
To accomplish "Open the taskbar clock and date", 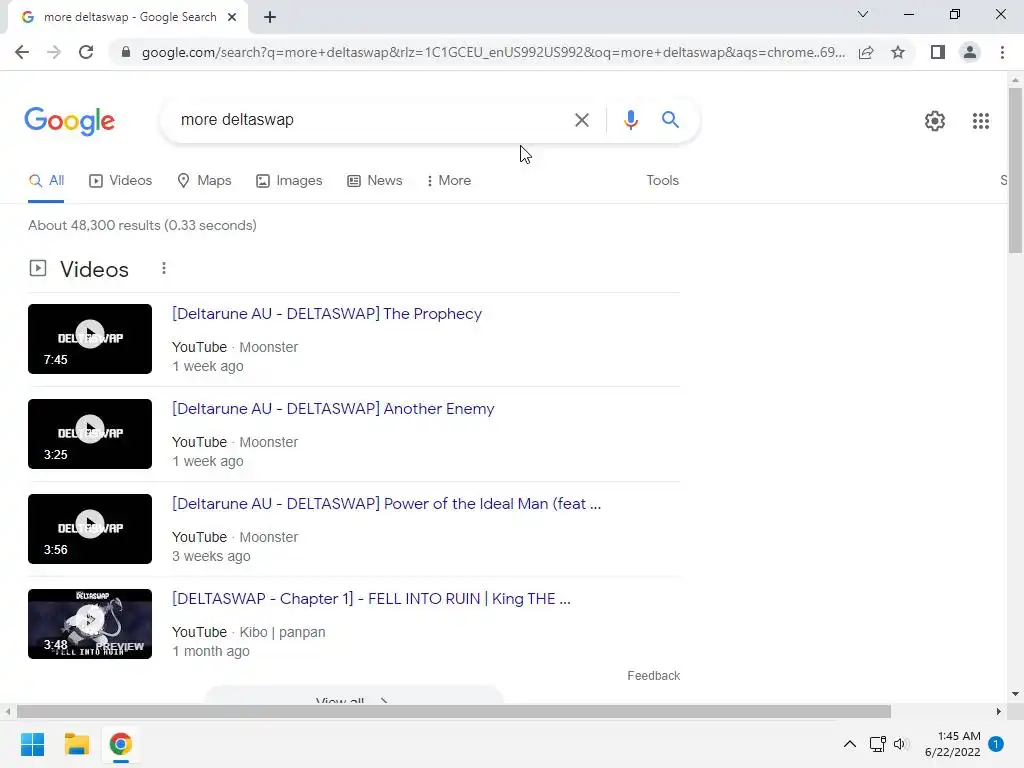I will 952,744.
